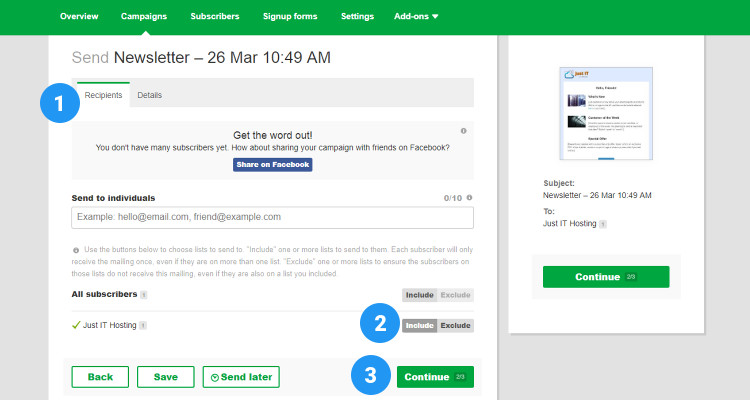750x400 pixels.
Task: Click the count badge beside Just IT Hosting list
Action: (143, 325)
